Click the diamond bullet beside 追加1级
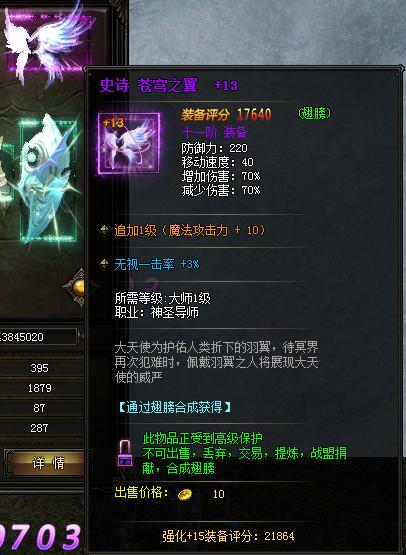The width and height of the screenshot is (406, 555). click(104, 230)
